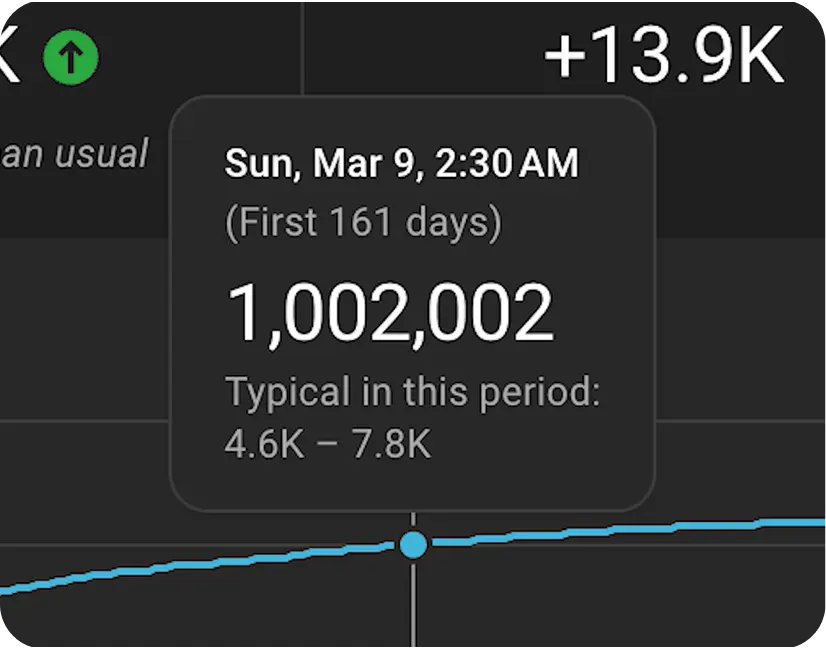Select the blue data point on the chart
Image resolution: width=826 pixels, height=649 pixels.
tap(413, 545)
